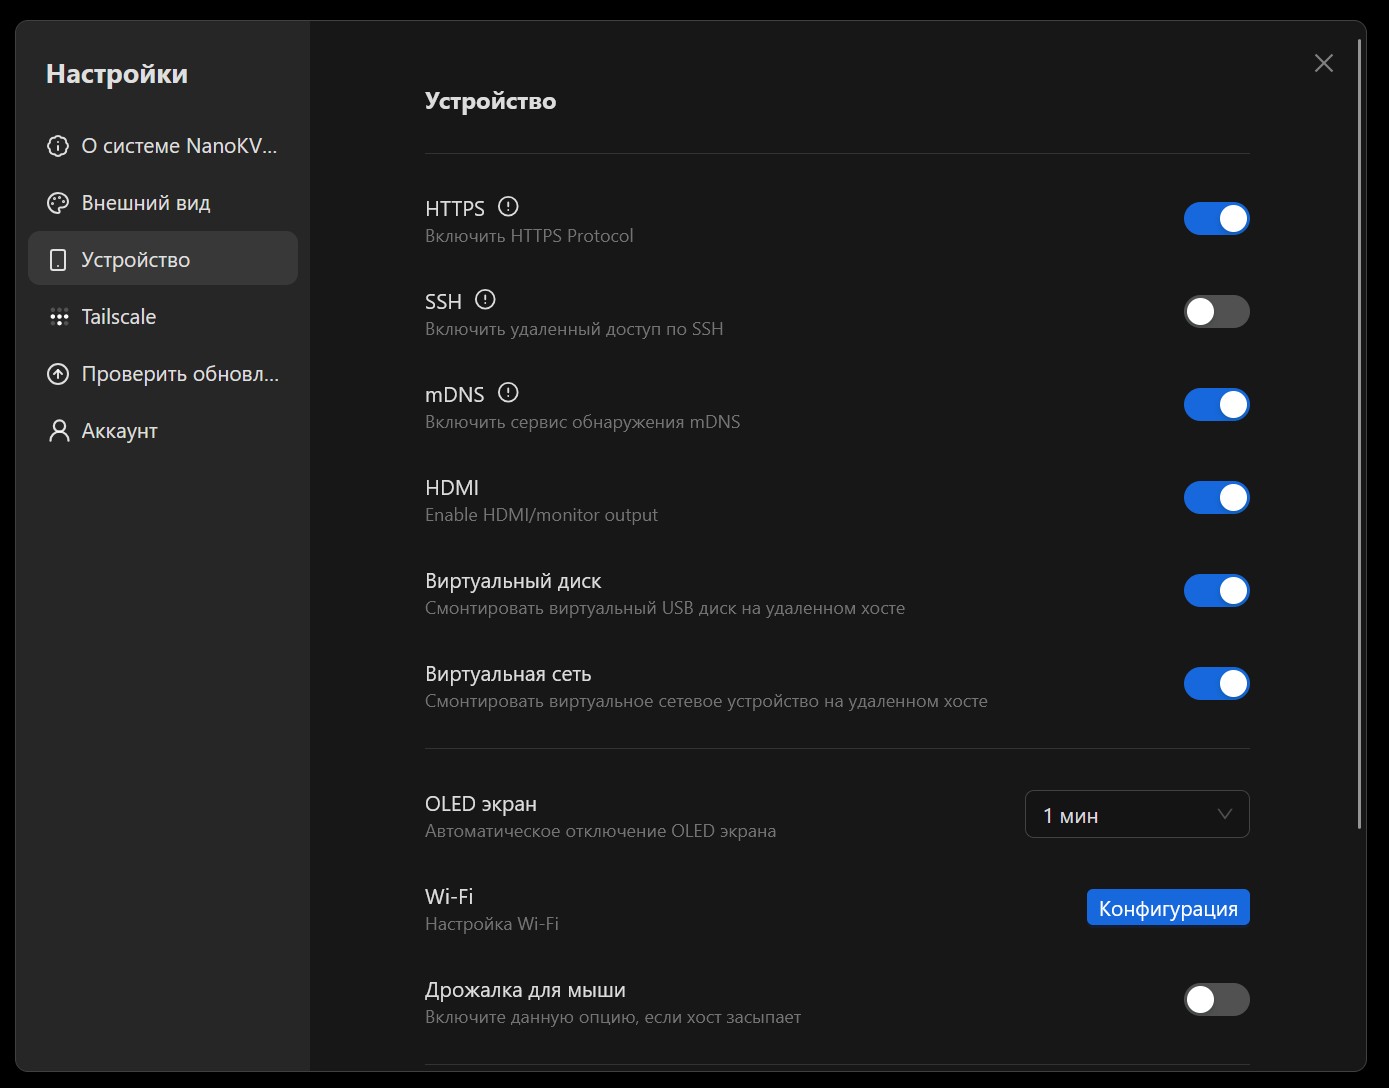1389x1088 pixels.
Task: Turn off the HTTPS toggle
Action: point(1216,219)
